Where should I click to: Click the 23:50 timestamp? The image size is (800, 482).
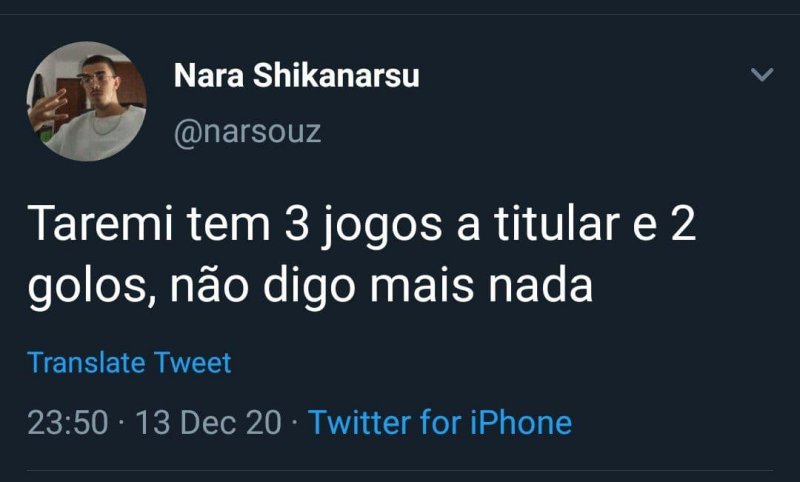point(67,422)
